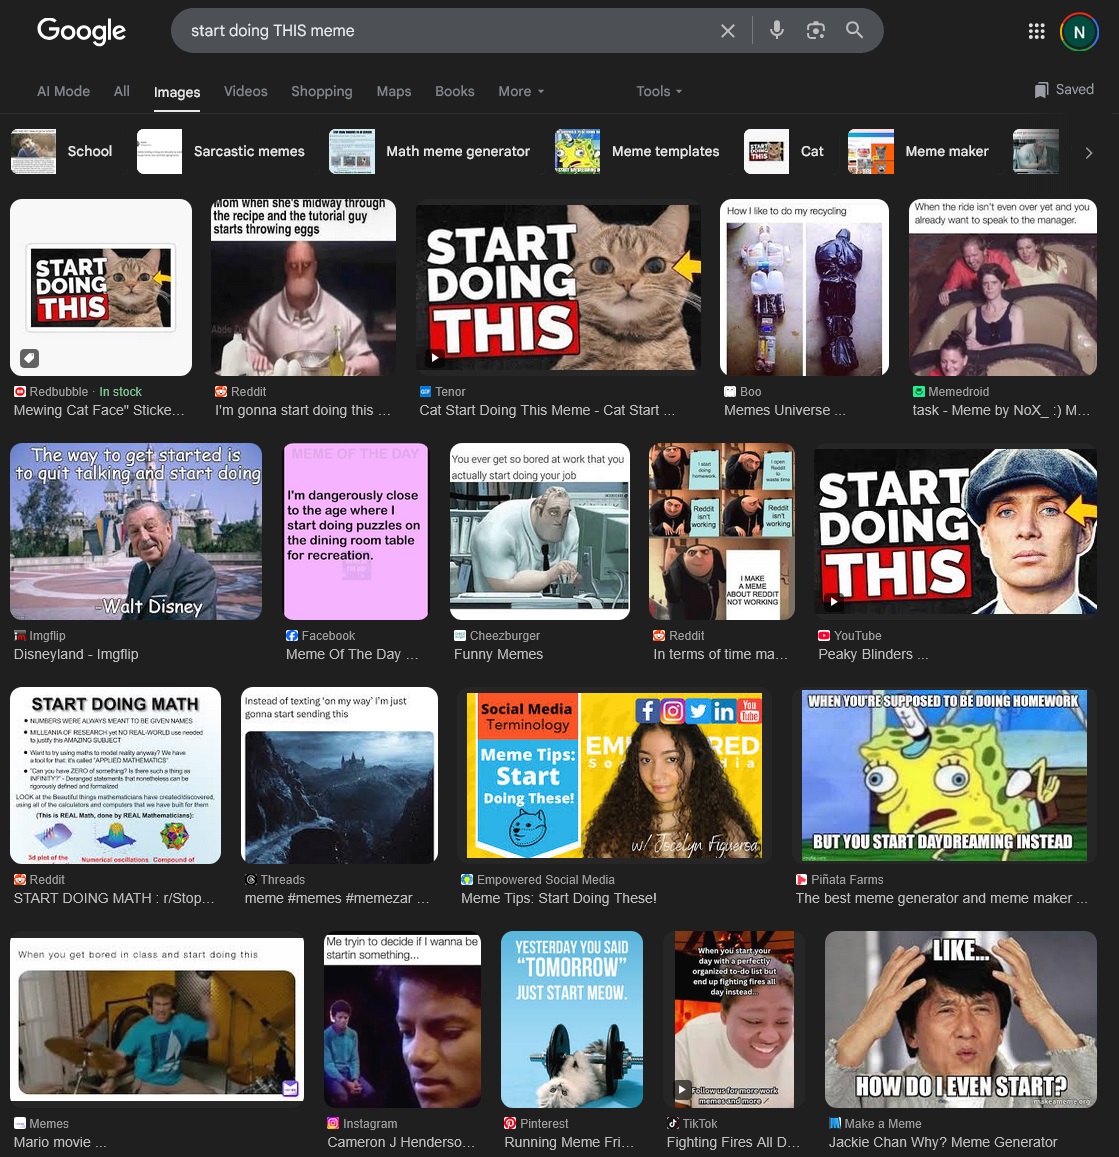Expand the More search categories dropdown

(x=521, y=91)
